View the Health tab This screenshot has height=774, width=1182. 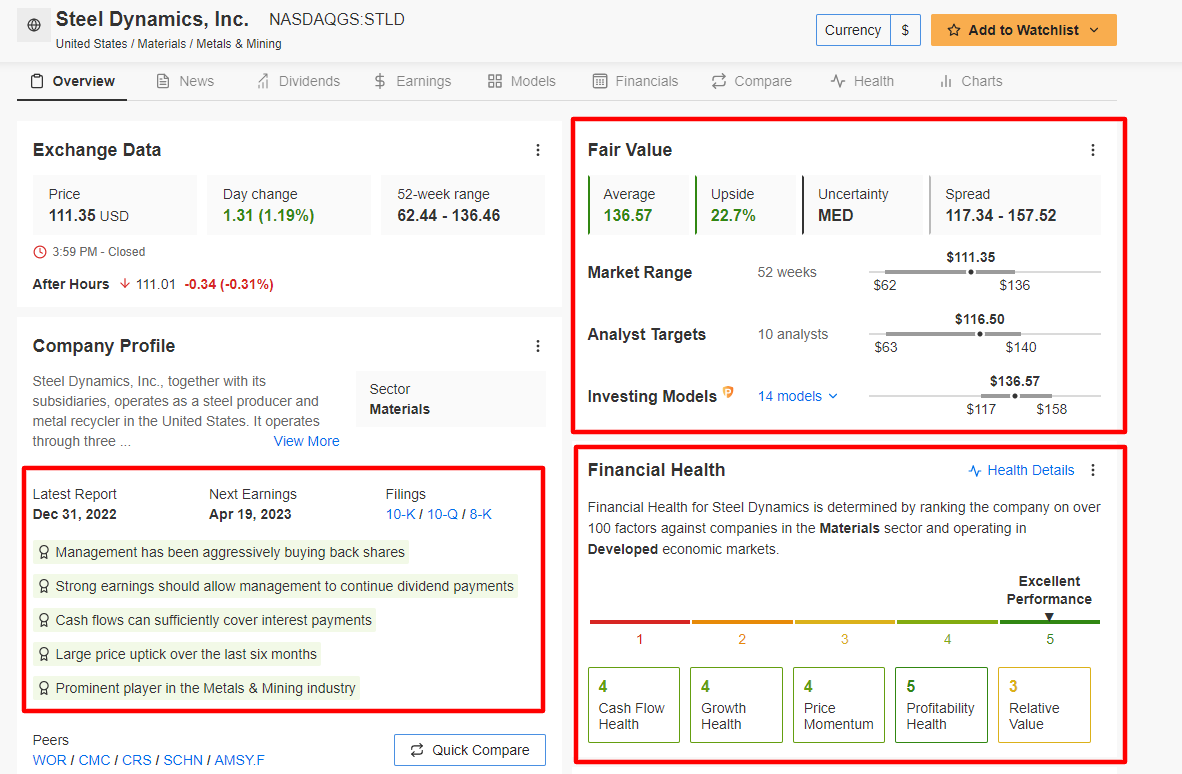pyautogui.click(x=862, y=81)
